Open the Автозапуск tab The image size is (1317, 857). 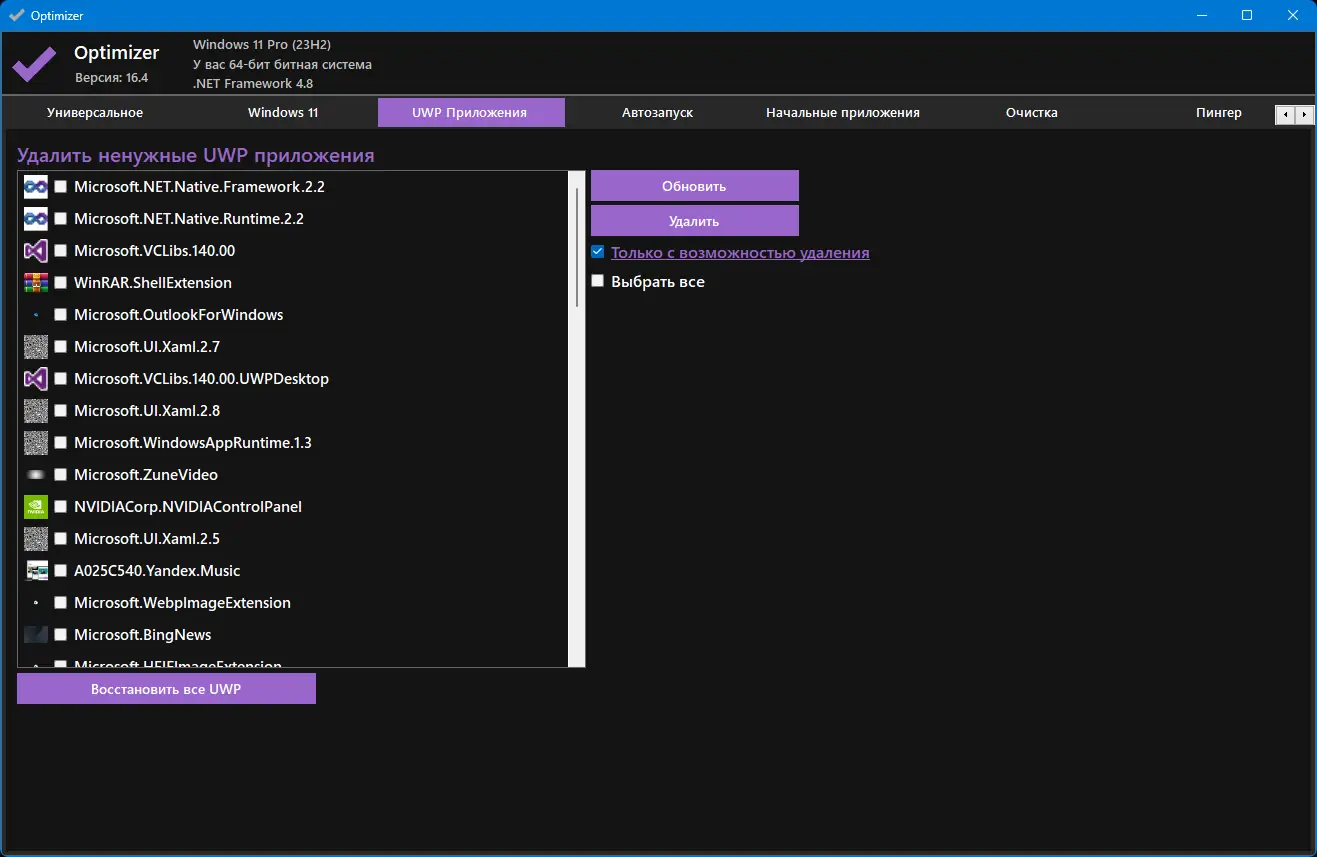click(x=657, y=113)
